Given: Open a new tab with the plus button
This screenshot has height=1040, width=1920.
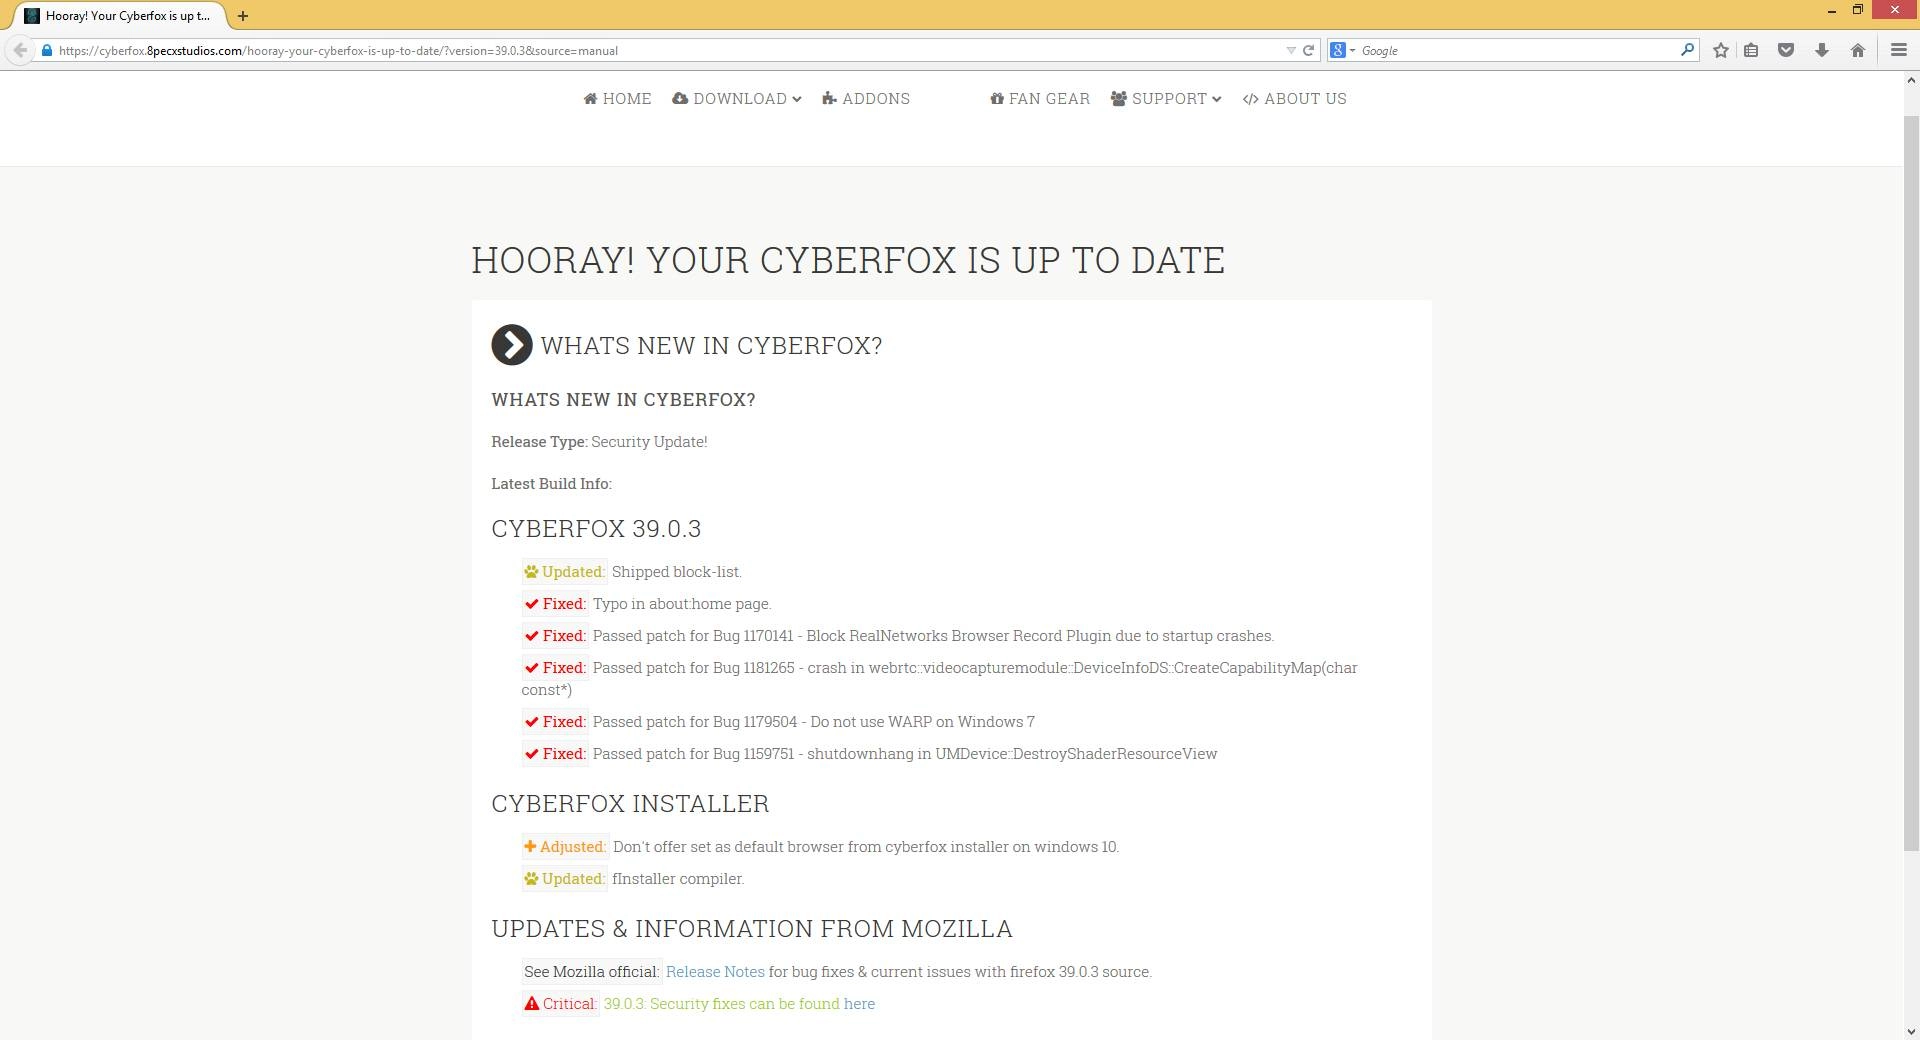Looking at the screenshot, I should (243, 16).
